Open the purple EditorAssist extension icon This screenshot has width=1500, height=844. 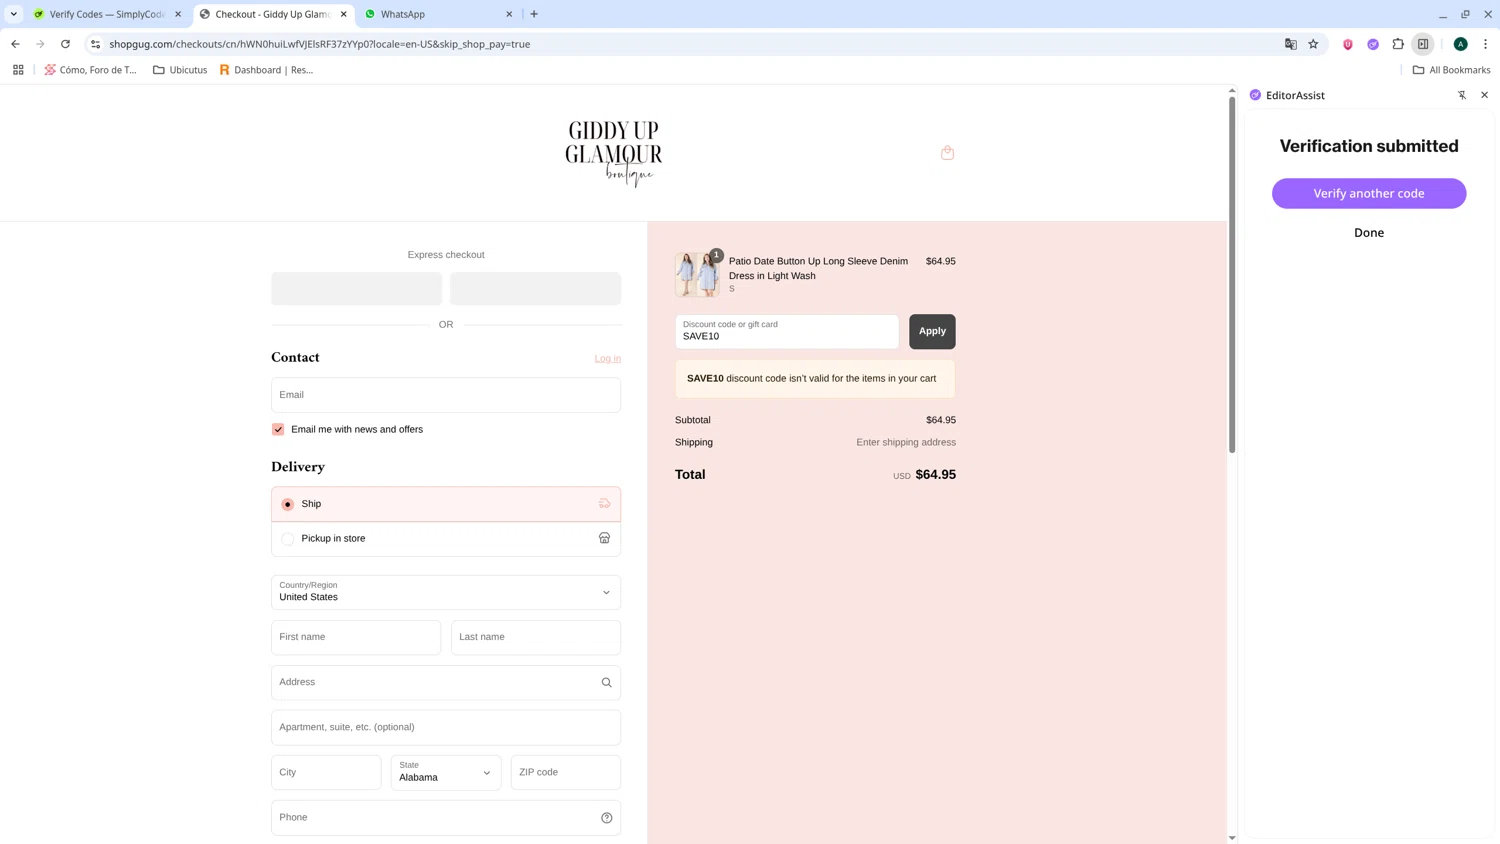pyautogui.click(x=1373, y=44)
